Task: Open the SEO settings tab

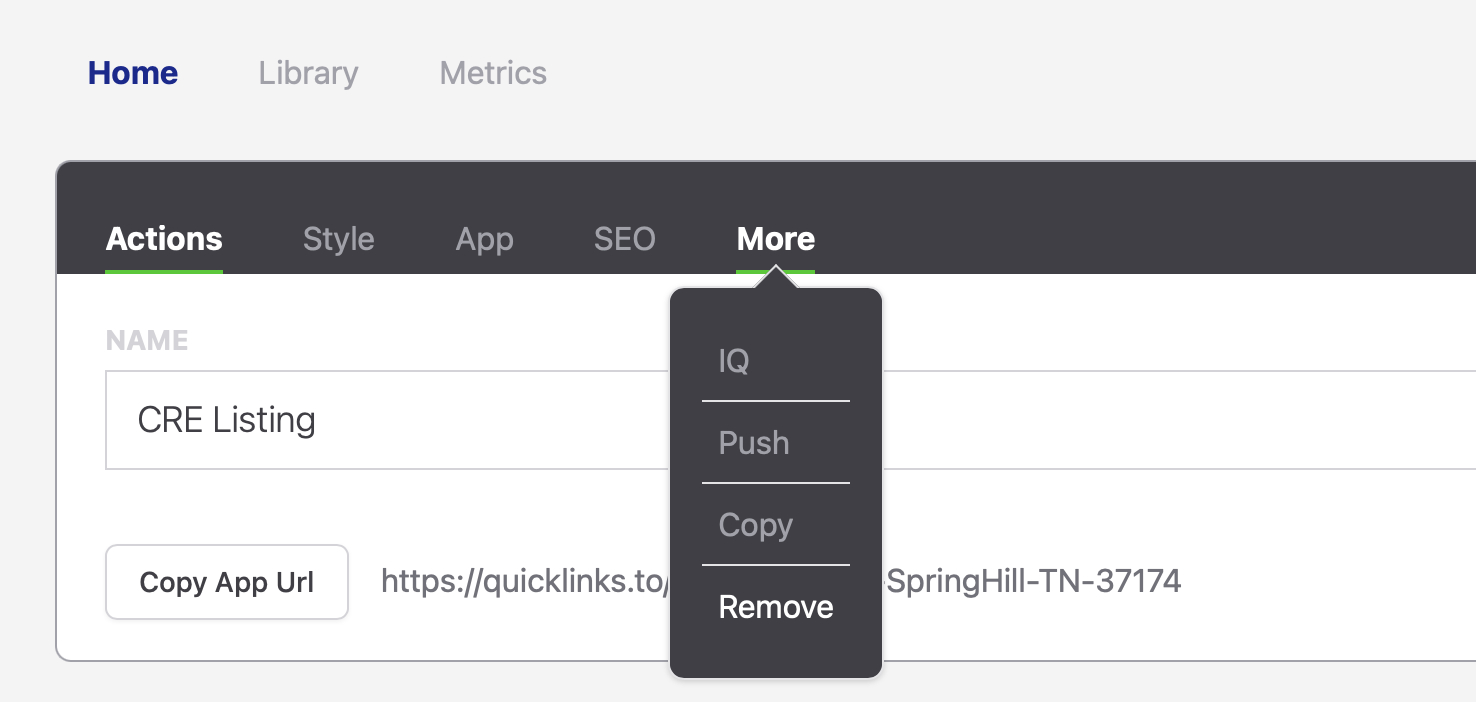Action: [624, 239]
